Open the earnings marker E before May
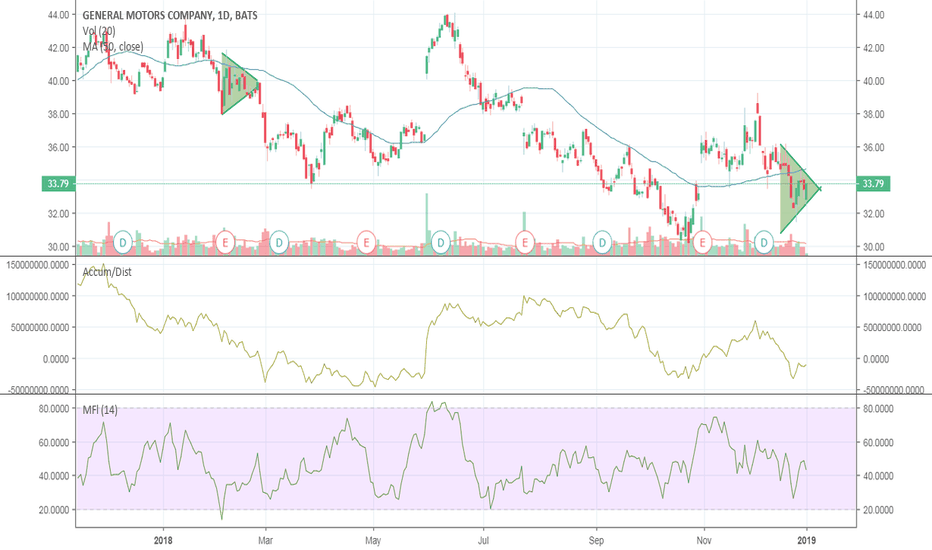The width and height of the screenshot is (932, 550). point(366,243)
